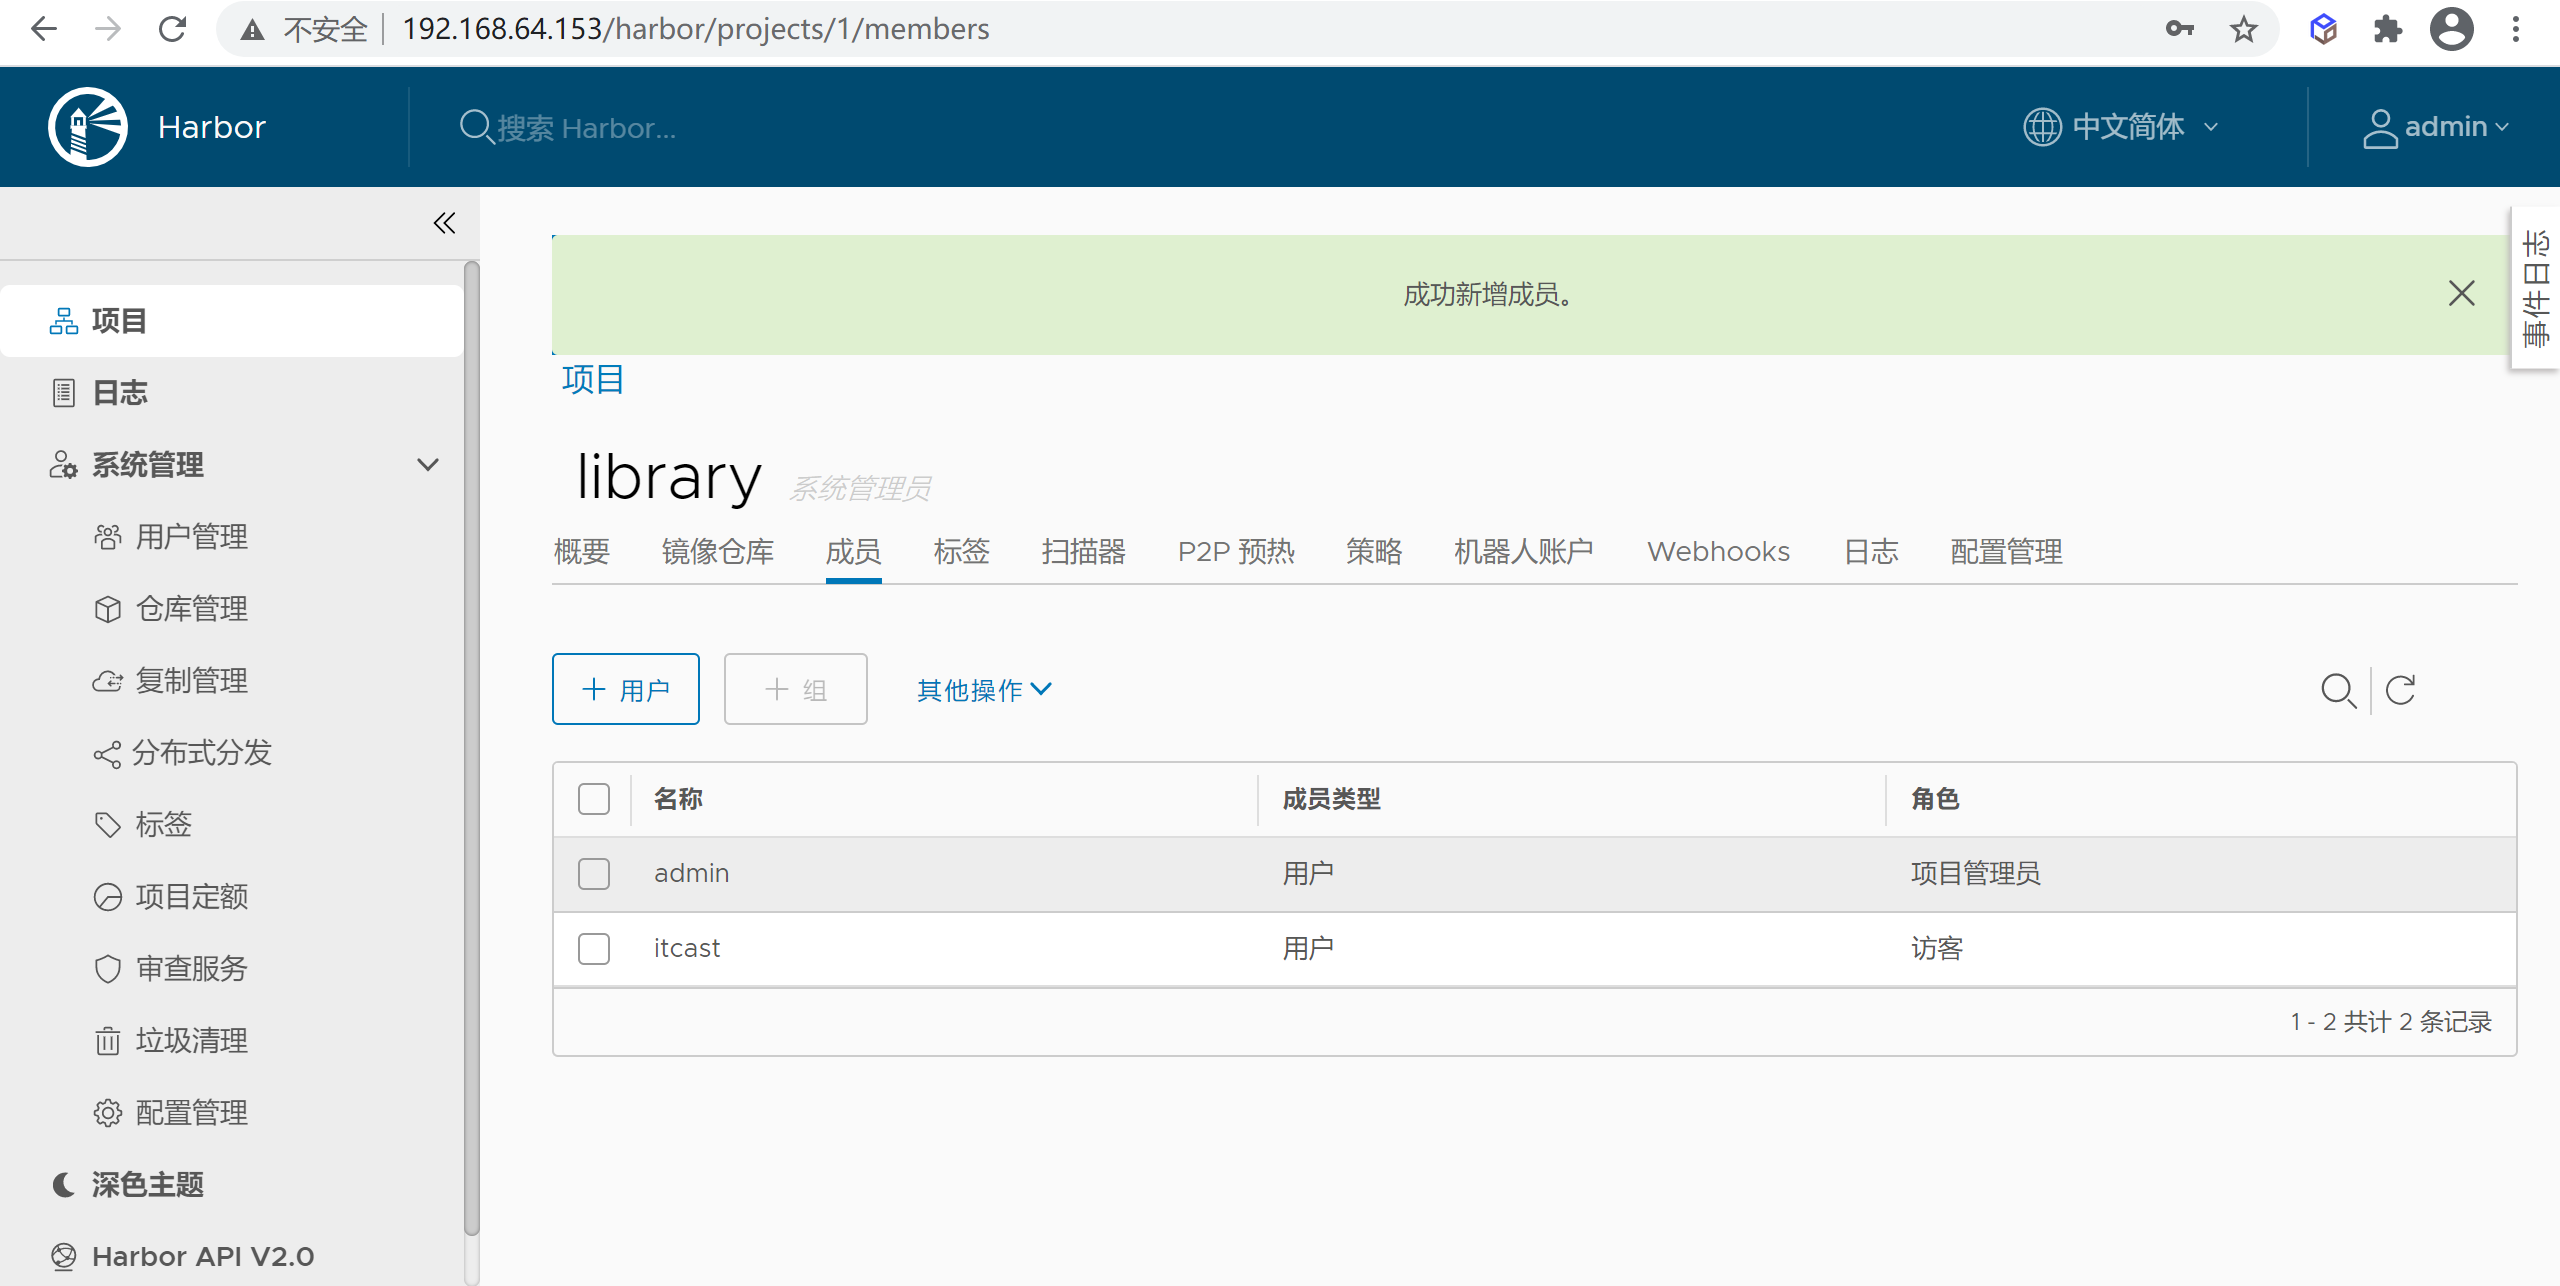Open the 审查服务 page

click(192, 968)
